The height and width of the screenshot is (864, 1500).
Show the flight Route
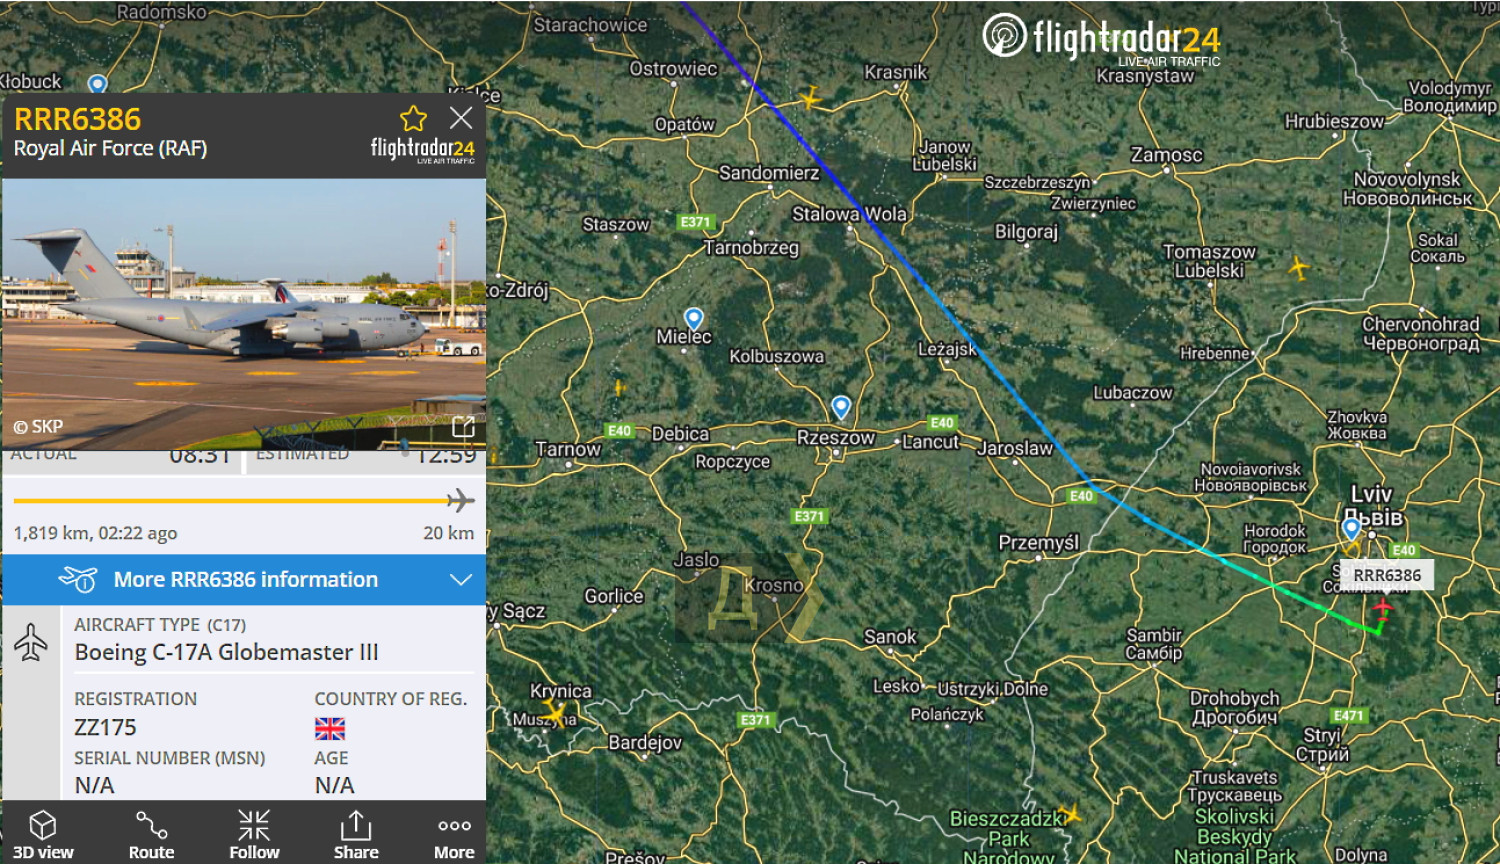tap(151, 835)
